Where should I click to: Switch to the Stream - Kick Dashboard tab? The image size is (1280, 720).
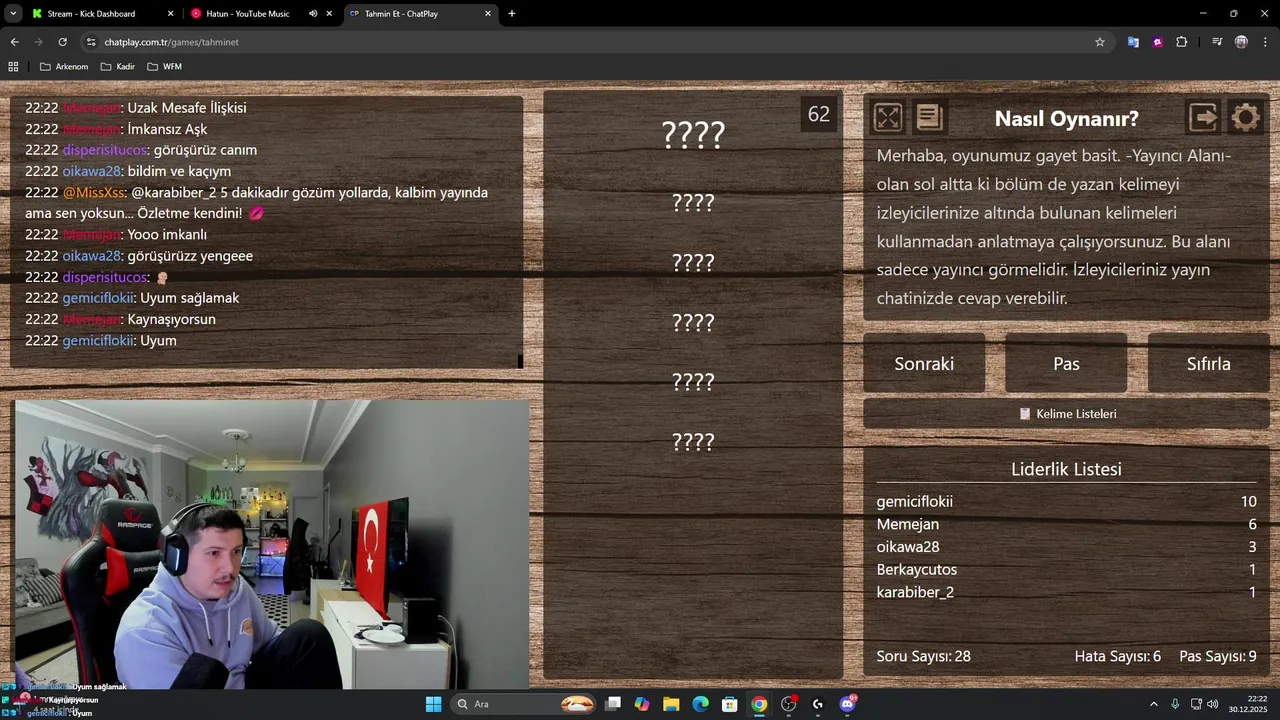pos(103,14)
